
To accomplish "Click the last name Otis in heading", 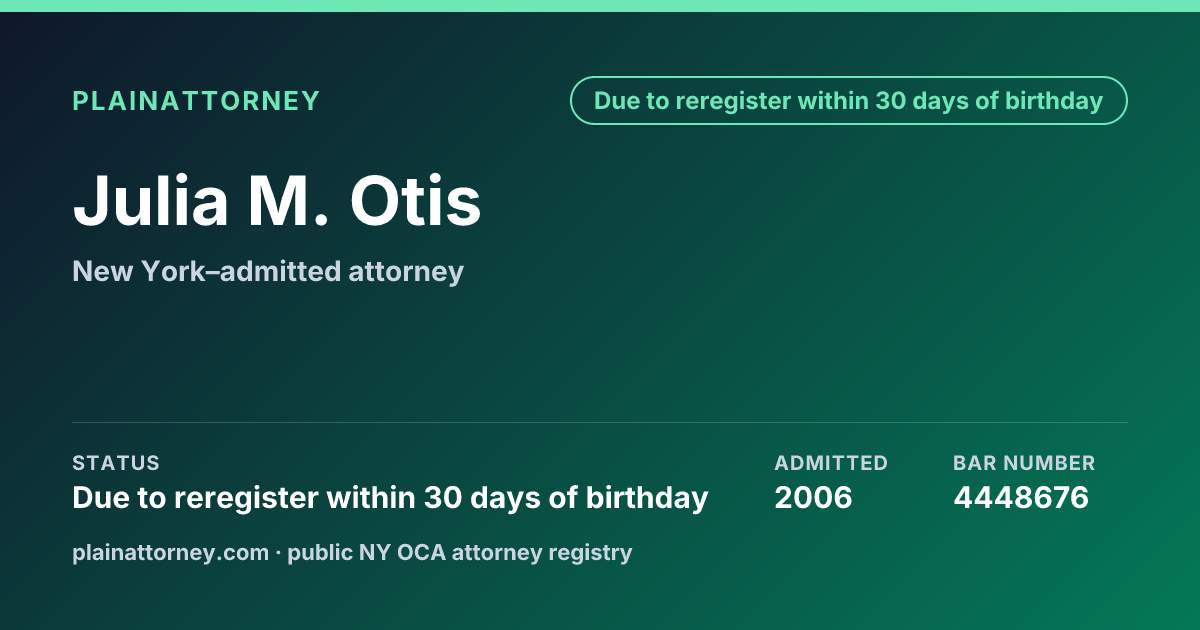I will (x=415, y=200).
